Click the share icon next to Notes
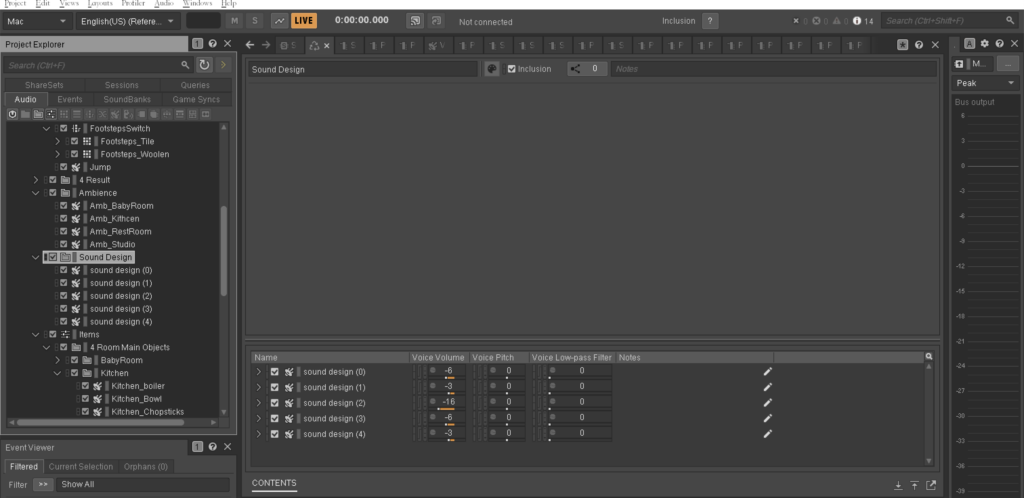 click(x=576, y=69)
